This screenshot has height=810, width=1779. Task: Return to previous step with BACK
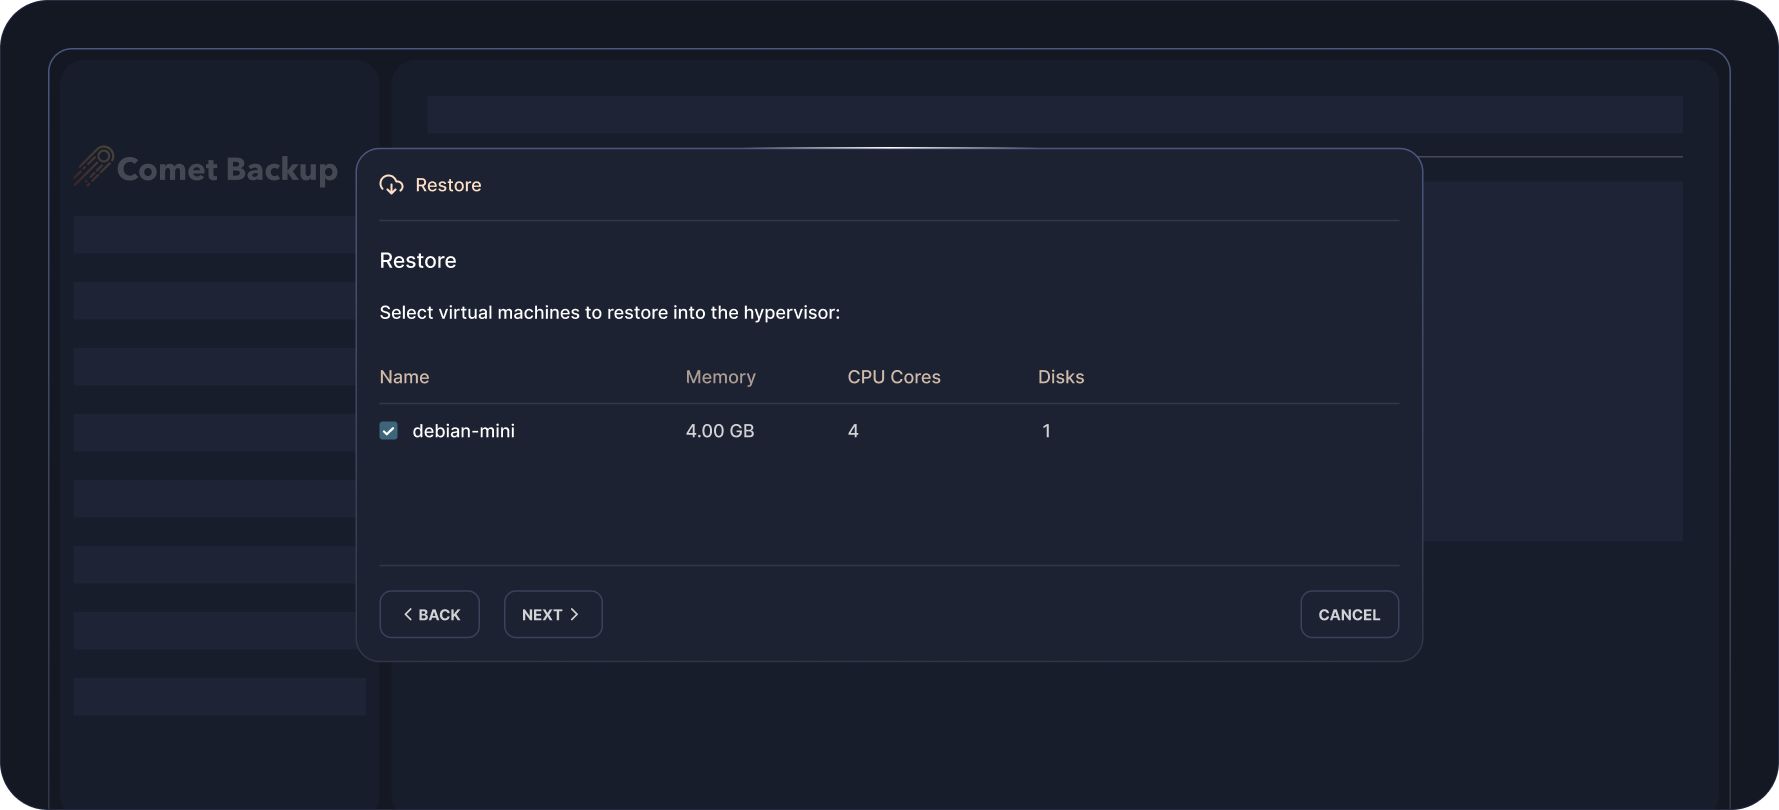click(429, 614)
